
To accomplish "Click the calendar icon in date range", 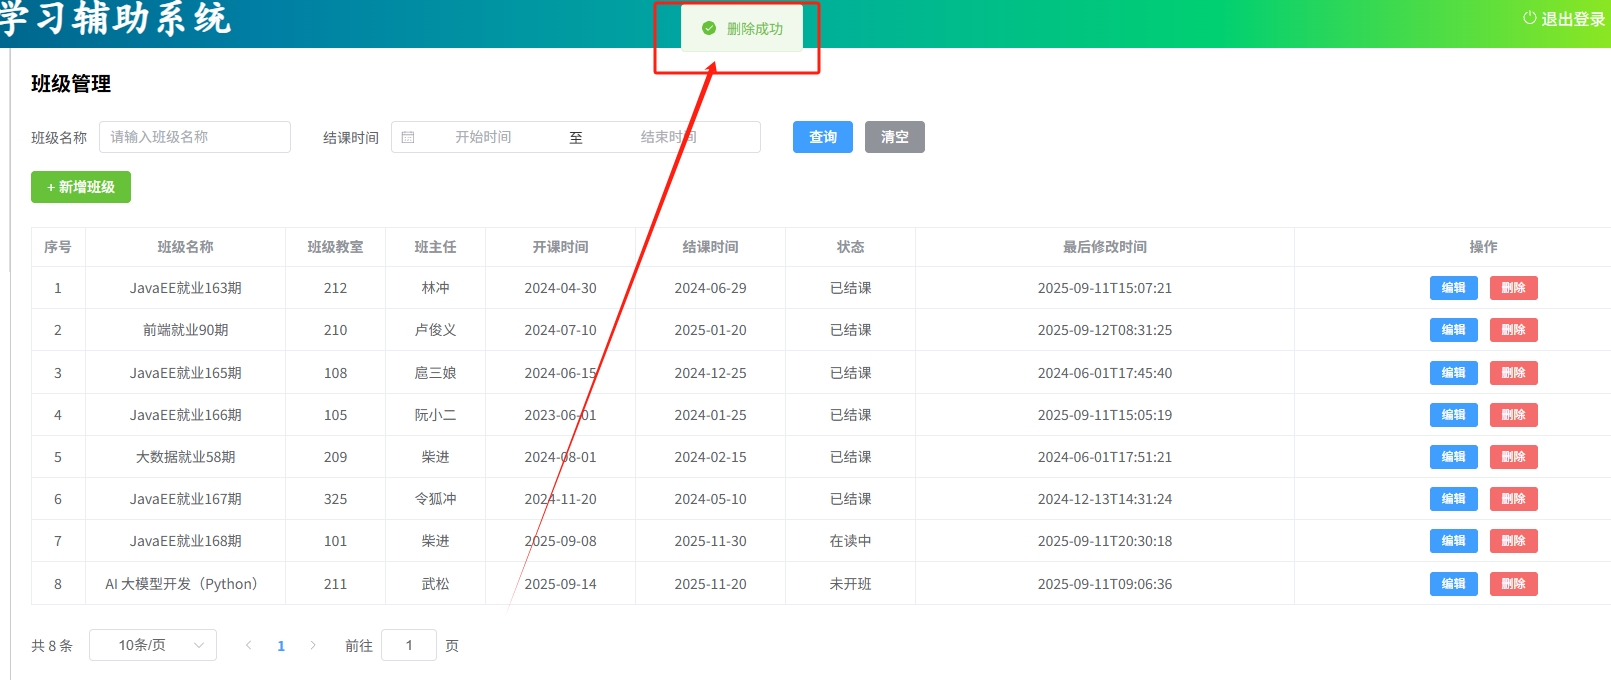I will point(408,137).
